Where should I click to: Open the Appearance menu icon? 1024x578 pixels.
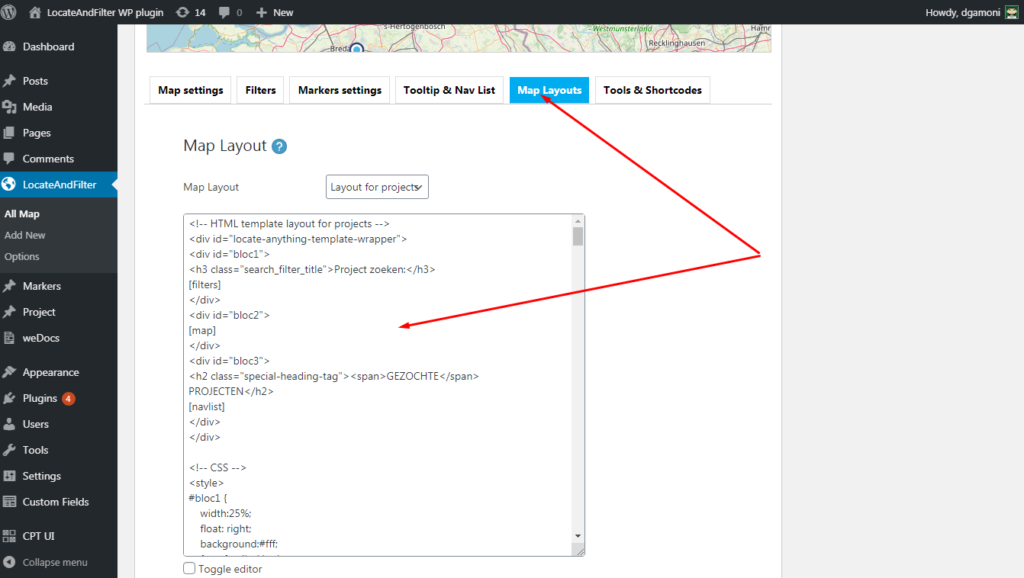click(10, 372)
